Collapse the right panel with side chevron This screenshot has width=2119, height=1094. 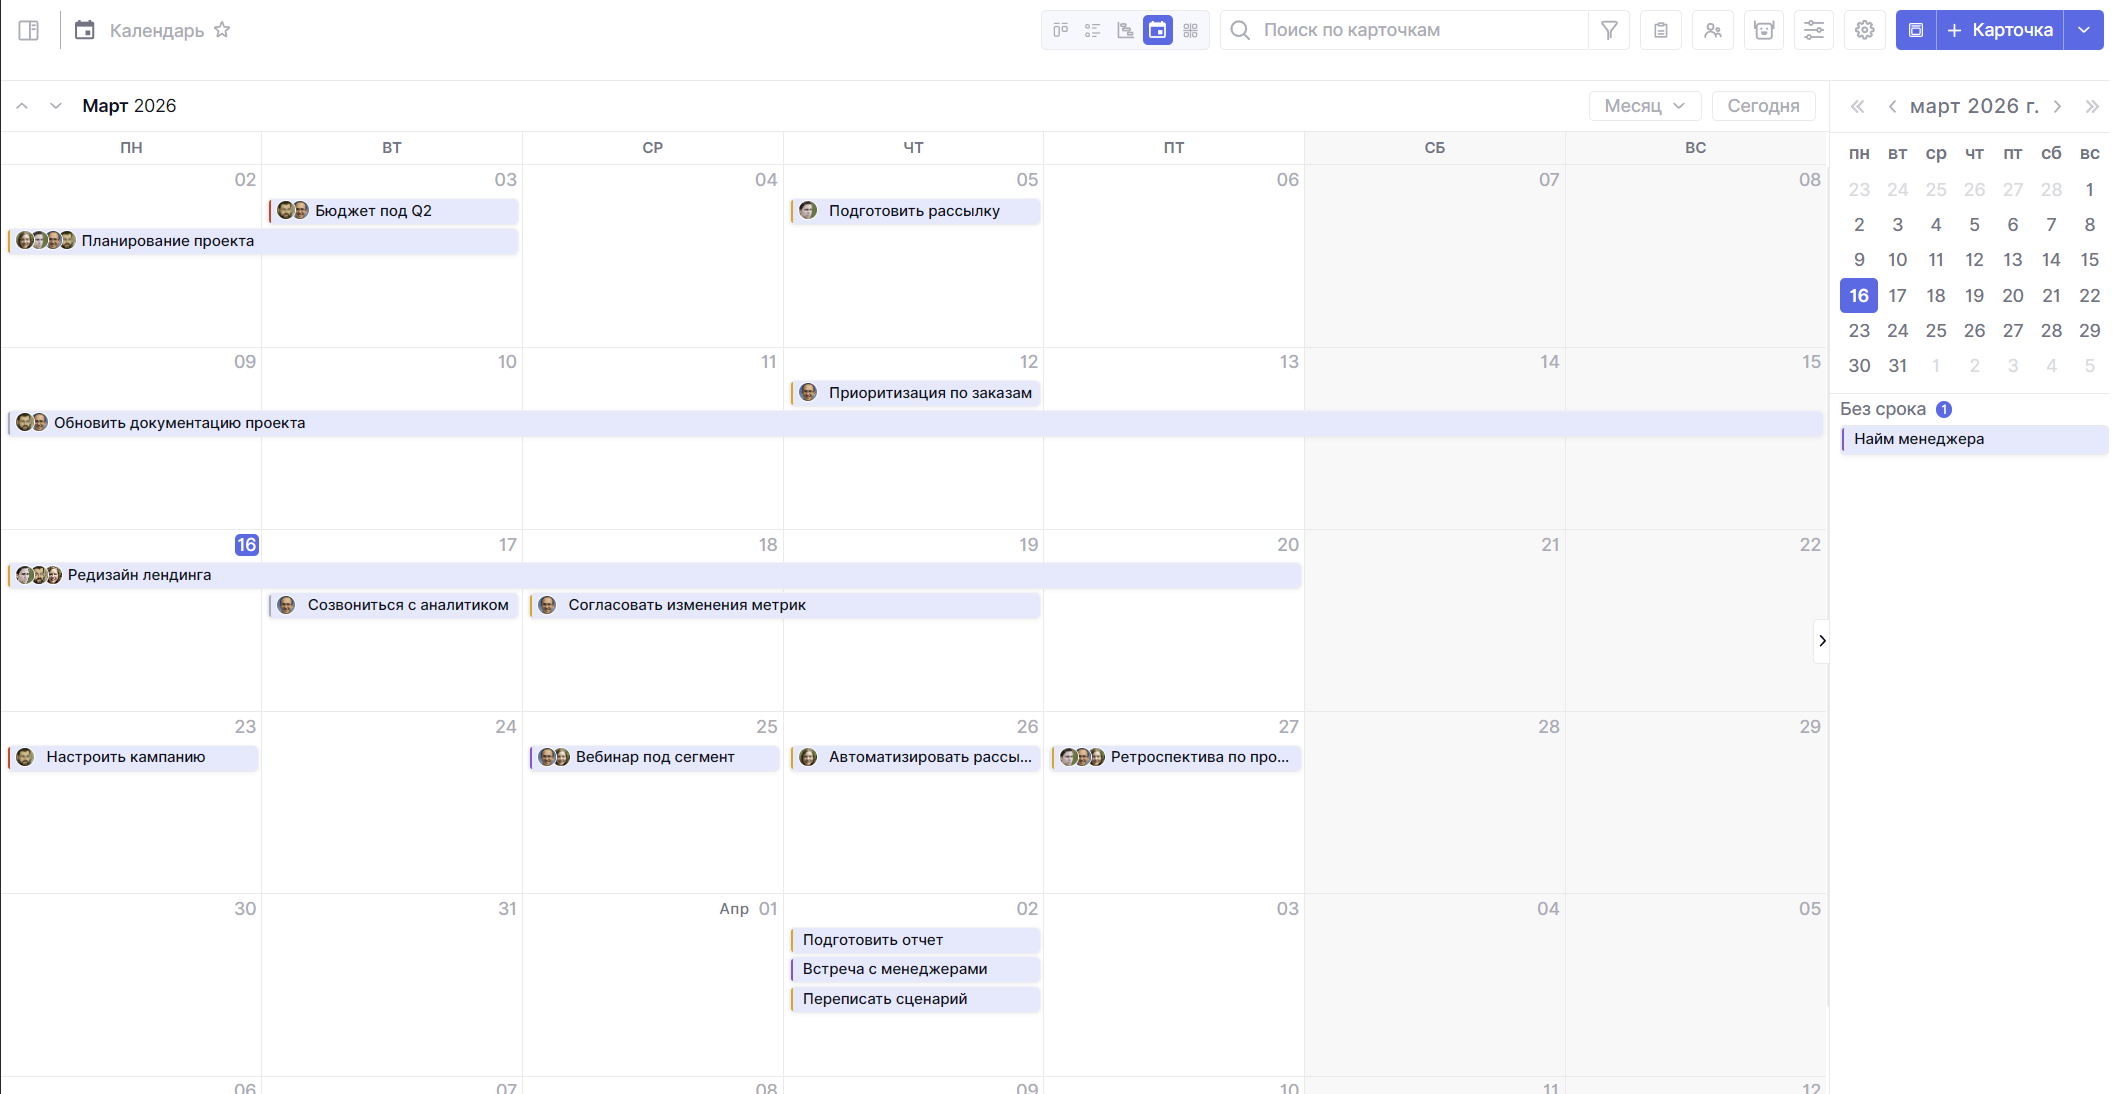(x=1822, y=641)
